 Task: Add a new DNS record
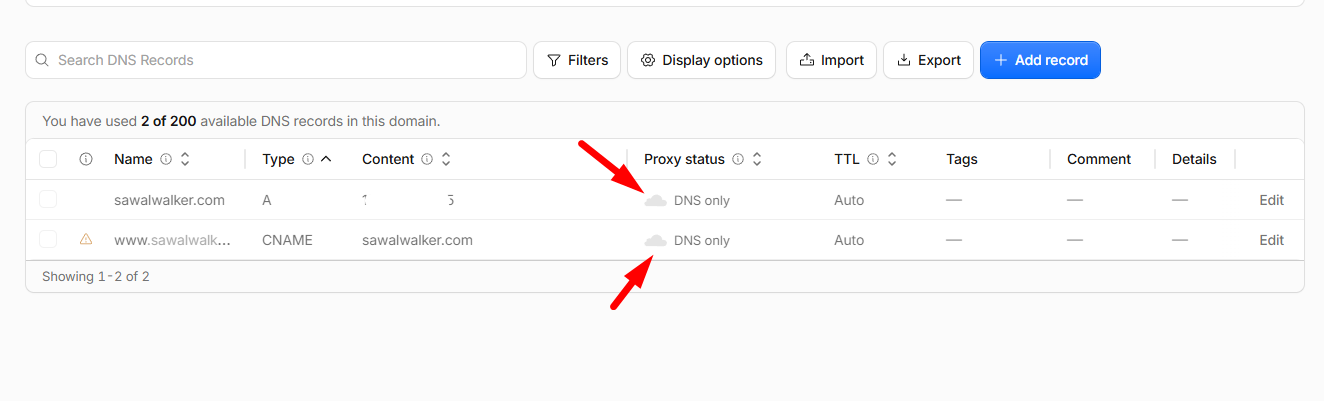tap(1040, 60)
